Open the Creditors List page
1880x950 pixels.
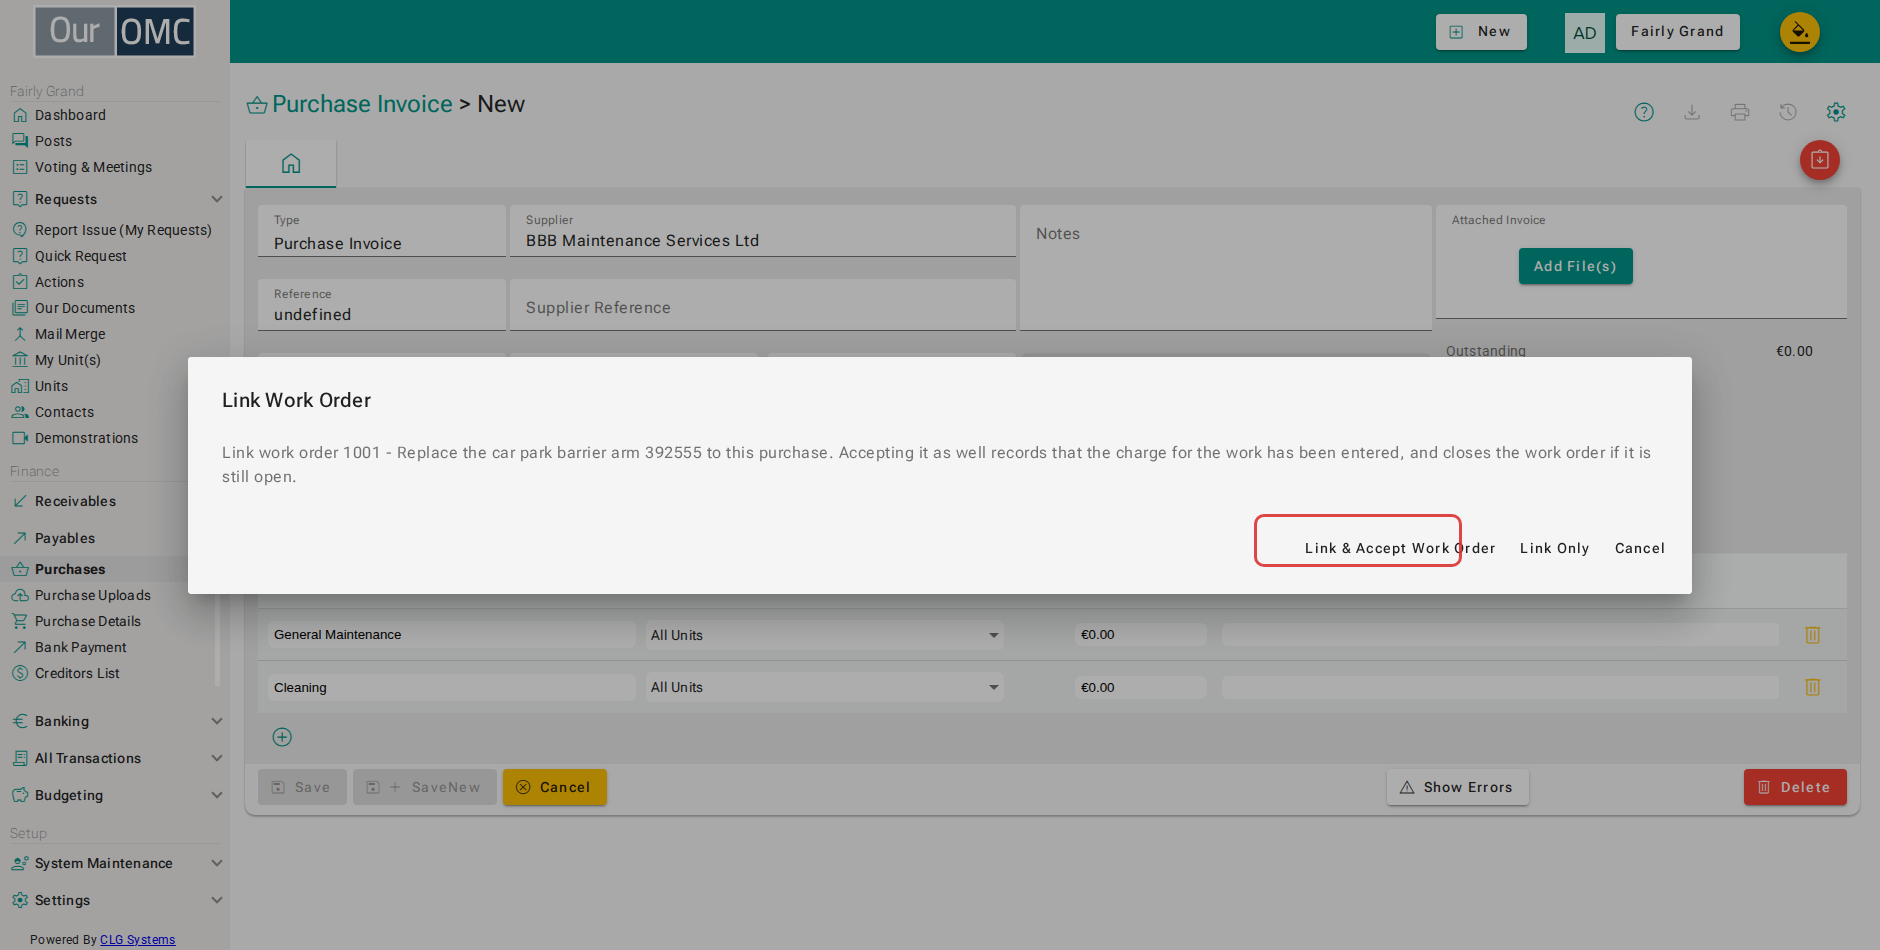(77, 673)
